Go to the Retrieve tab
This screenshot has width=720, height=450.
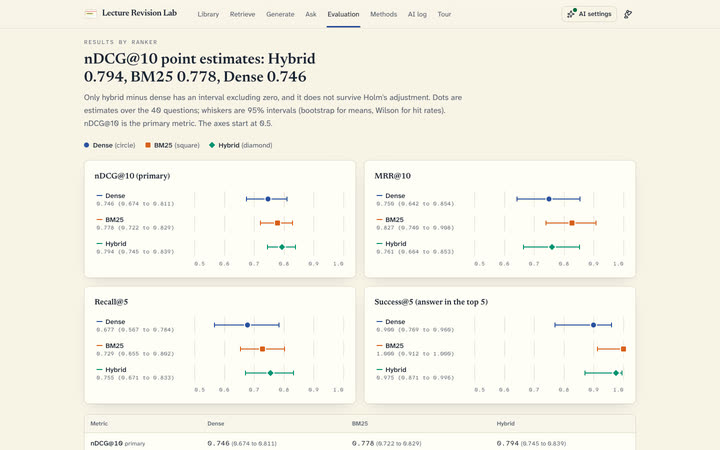(242, 14)
